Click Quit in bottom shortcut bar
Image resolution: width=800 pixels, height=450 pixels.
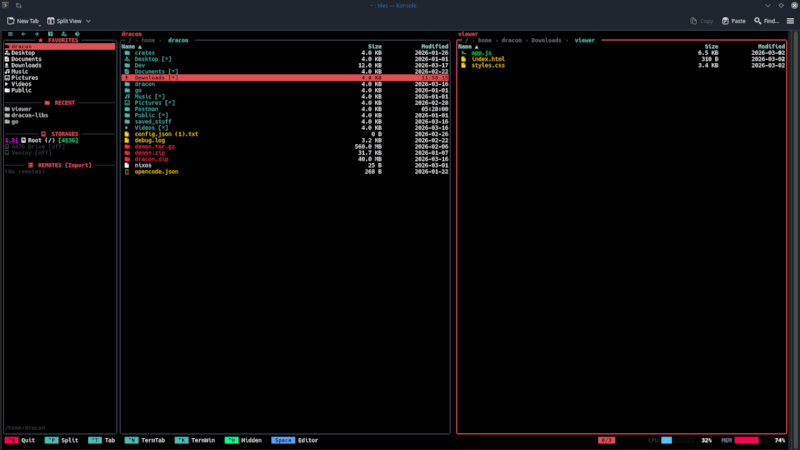tap(20, 440)
